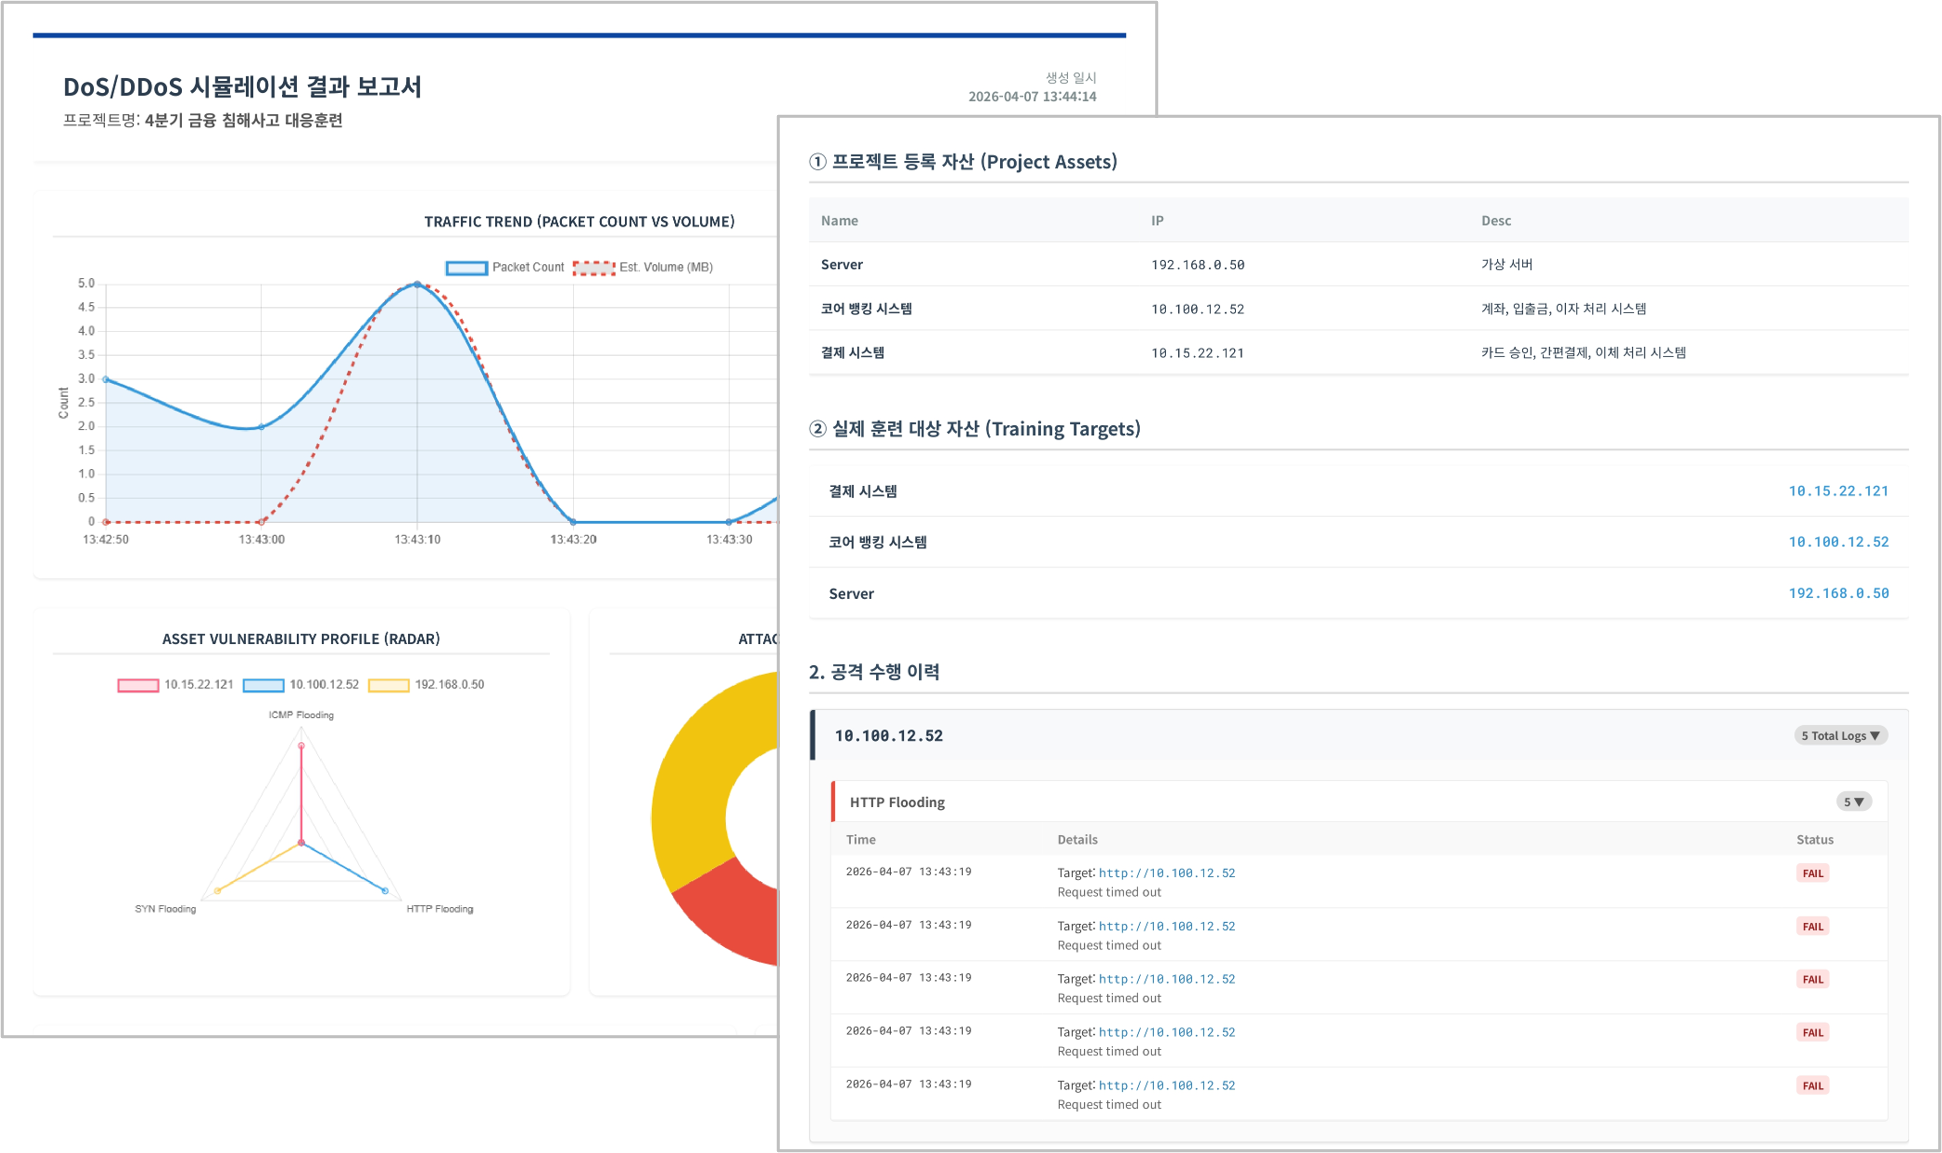Click the last FAIL status badge
The width and height of the screenshot is (1942, 1153).
[1812, 1086]
